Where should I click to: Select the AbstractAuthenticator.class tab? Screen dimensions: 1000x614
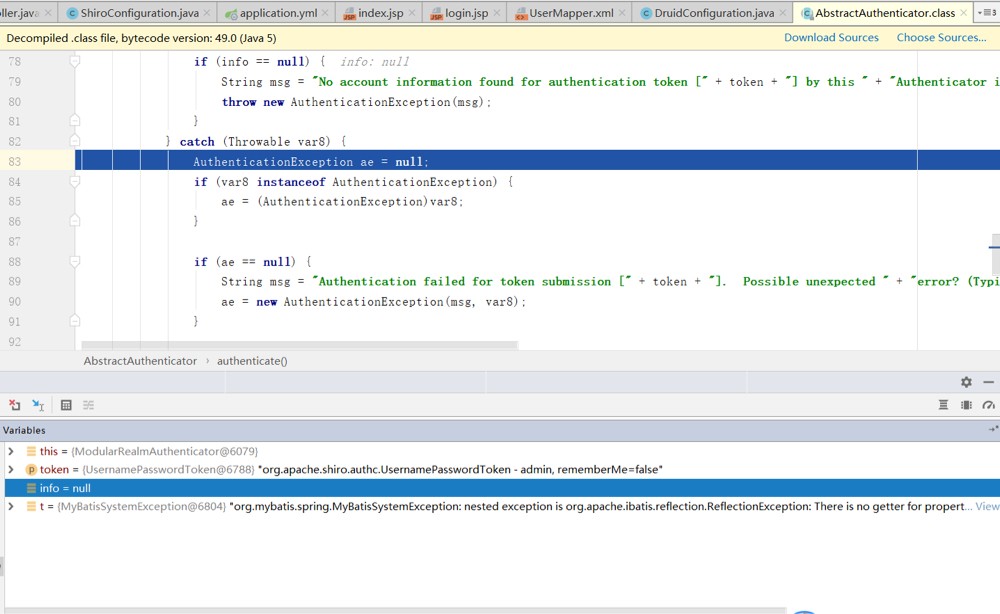[885, 13]
